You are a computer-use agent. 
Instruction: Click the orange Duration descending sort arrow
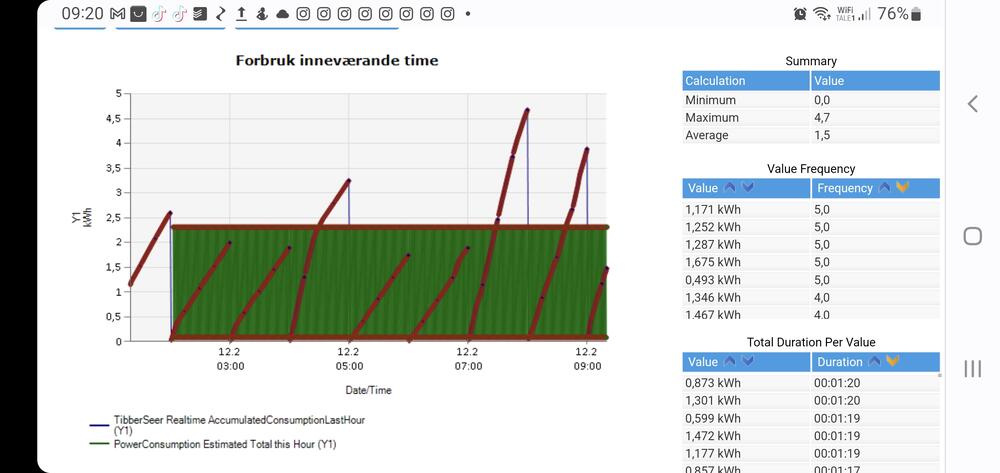[893, 361]
